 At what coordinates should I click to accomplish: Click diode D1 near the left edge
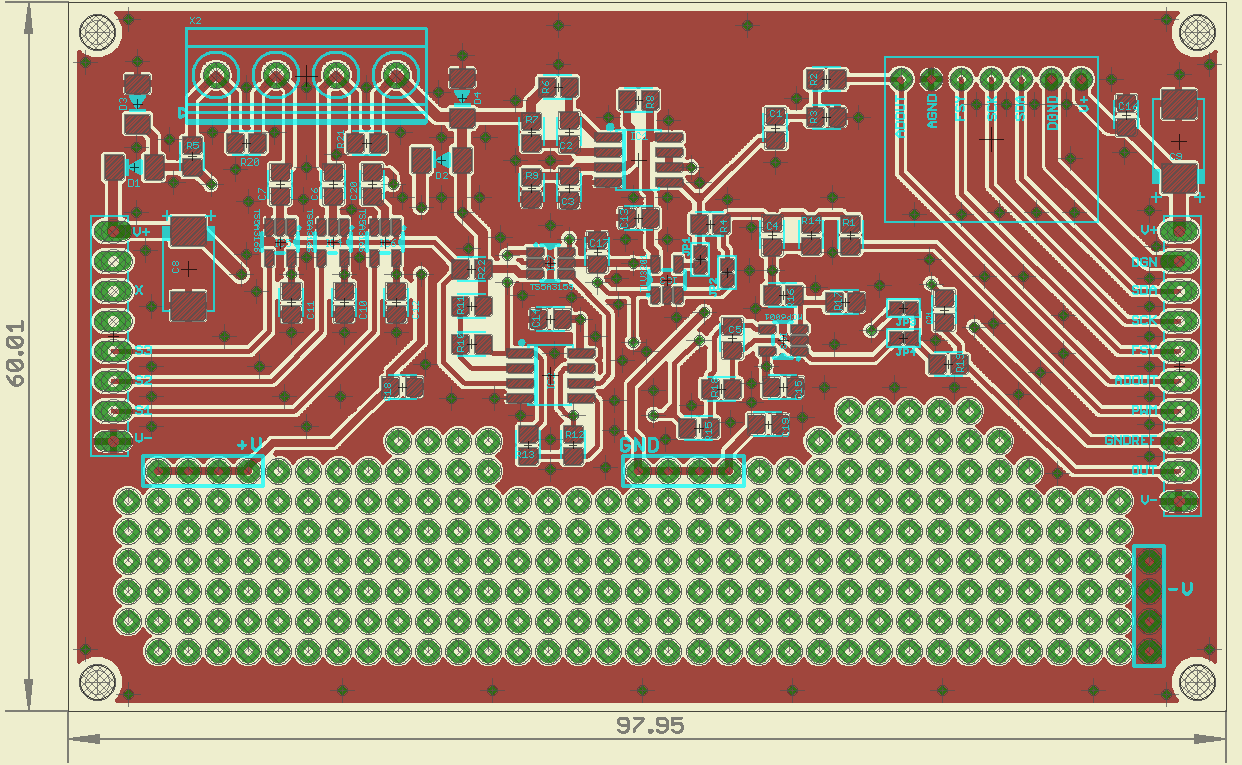(x=134, y=166)
